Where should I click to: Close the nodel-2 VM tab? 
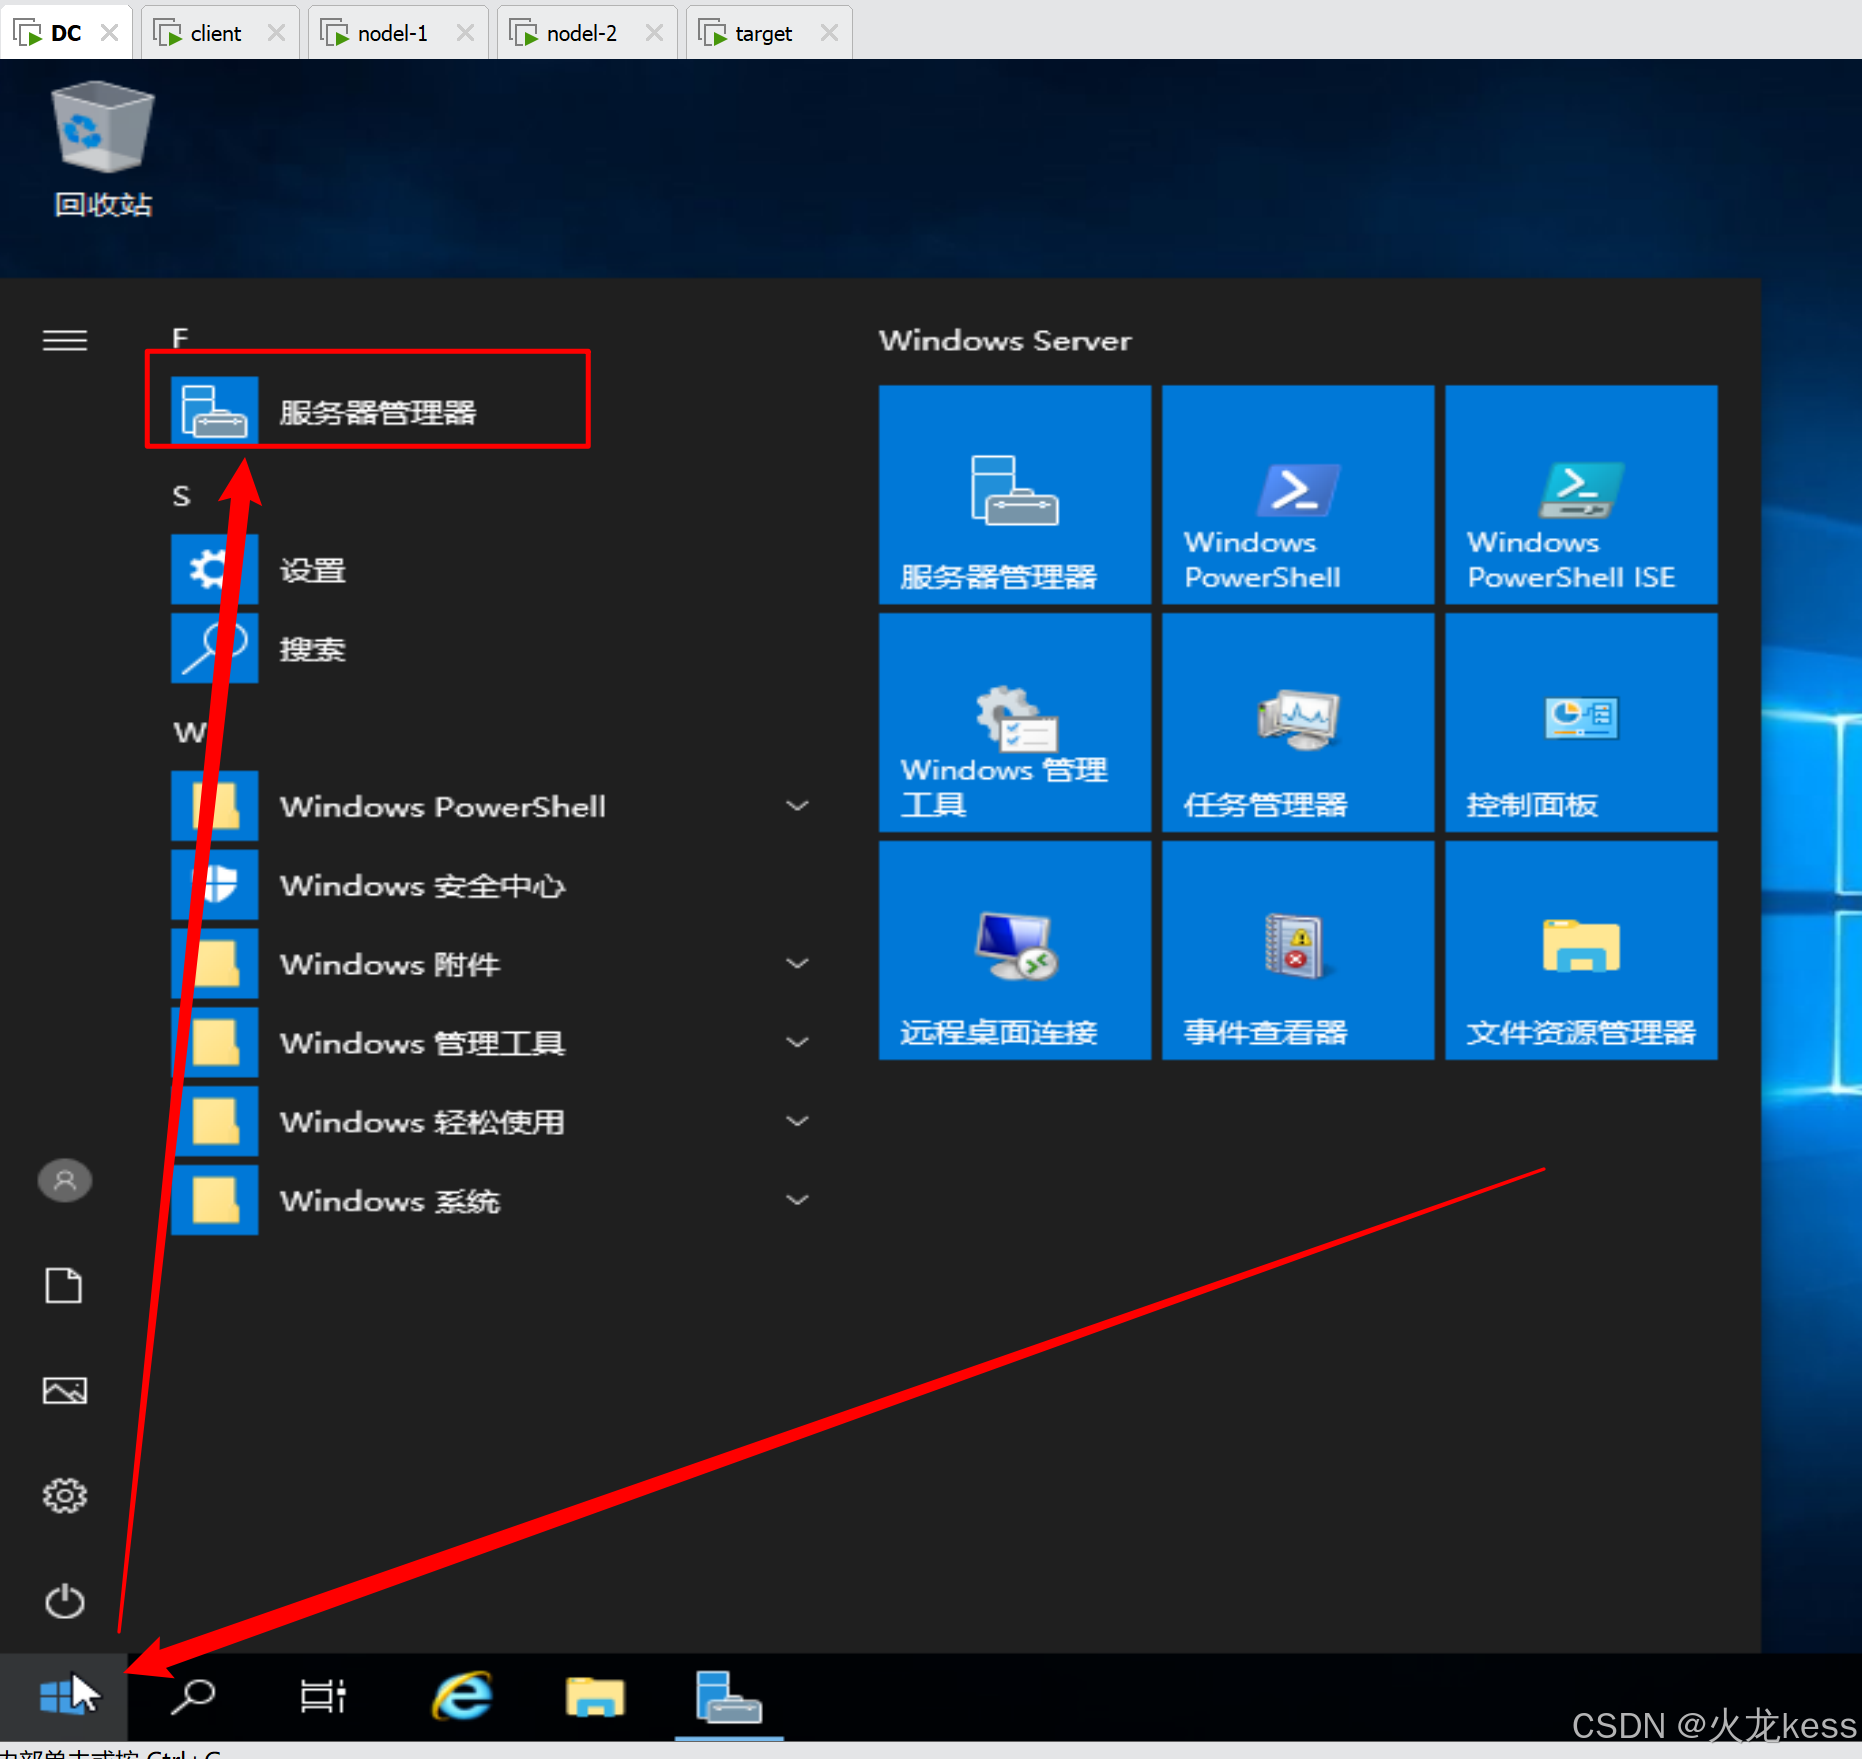[654, 33]
